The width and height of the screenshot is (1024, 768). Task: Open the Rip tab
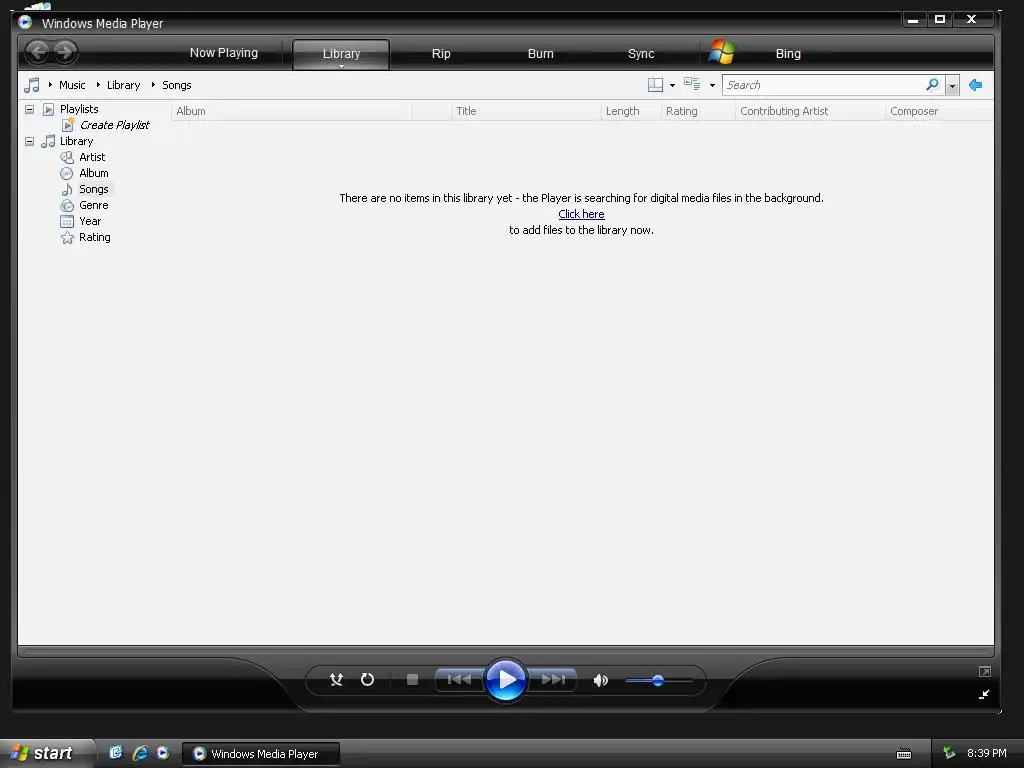[x=441, y=54]
